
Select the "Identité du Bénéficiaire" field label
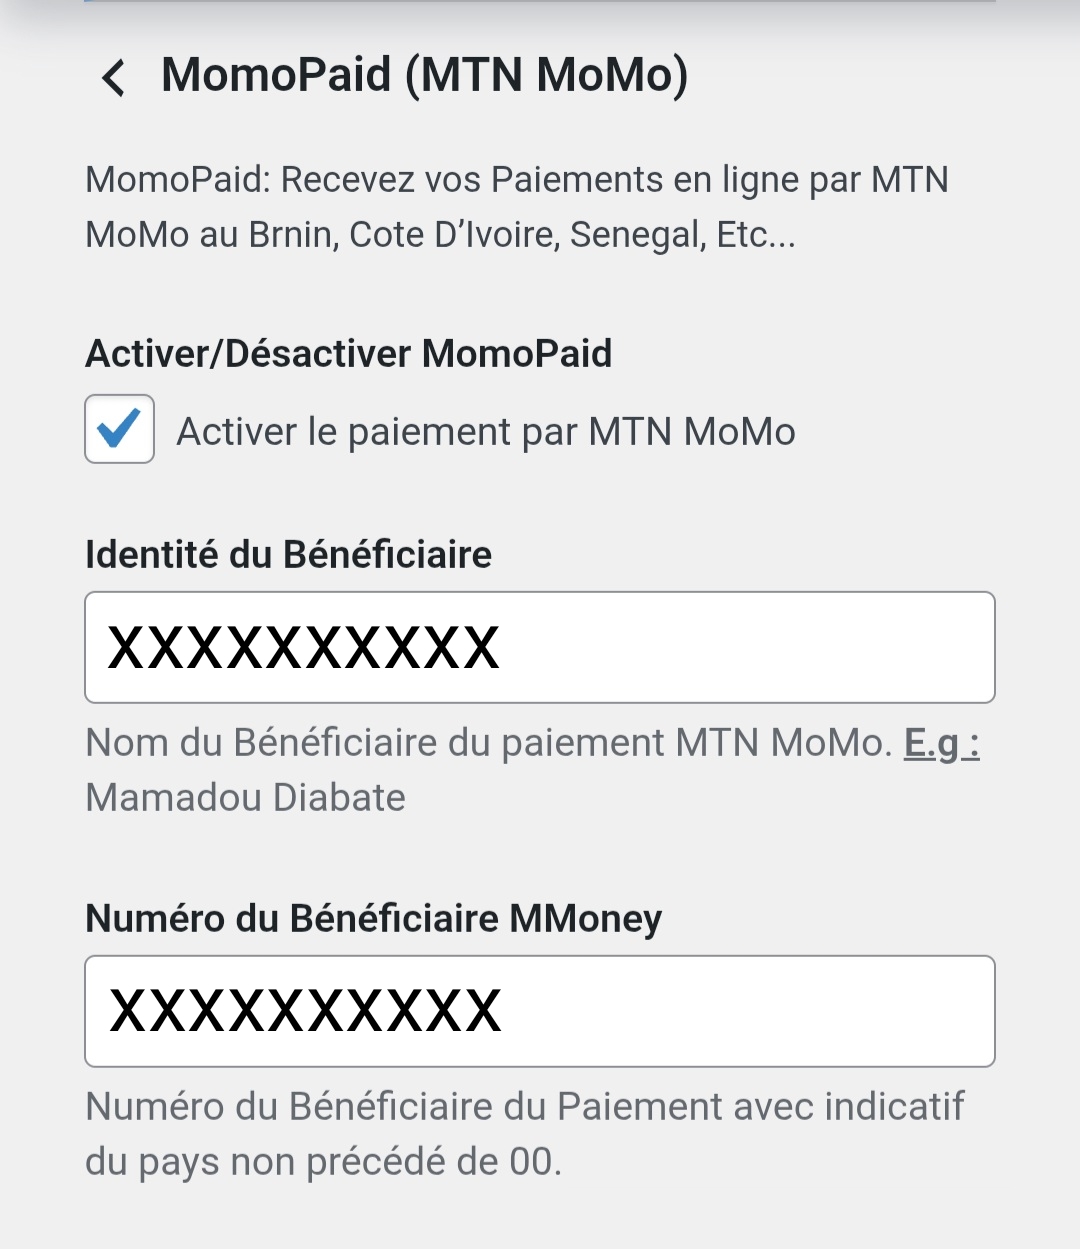coord(289,554)
